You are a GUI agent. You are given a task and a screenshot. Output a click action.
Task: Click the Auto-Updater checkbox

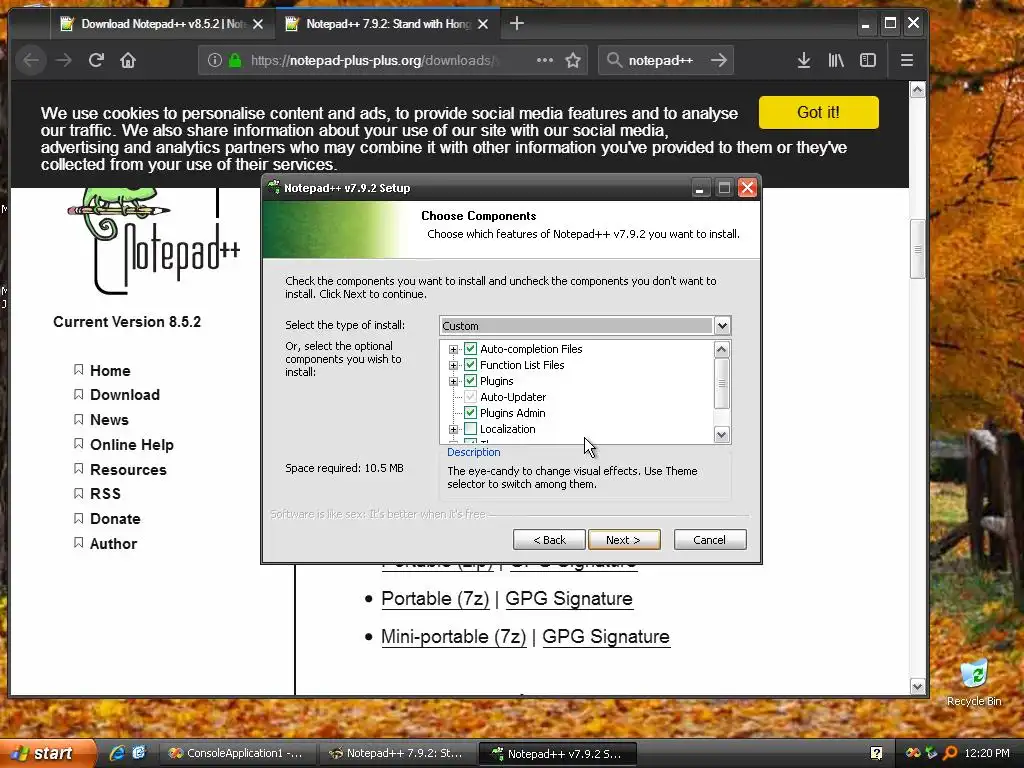pyautogui.click(x=470, y=396)
